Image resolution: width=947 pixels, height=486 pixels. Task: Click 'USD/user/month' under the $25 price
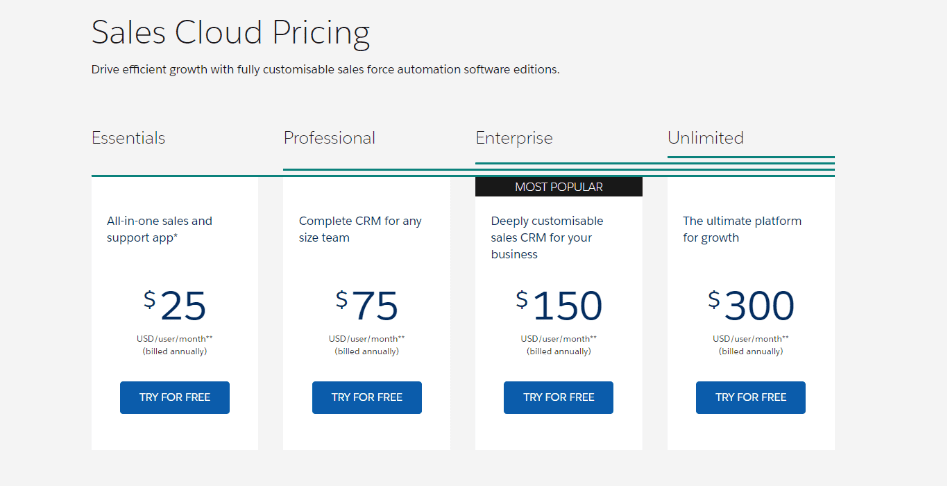(175, 339)
